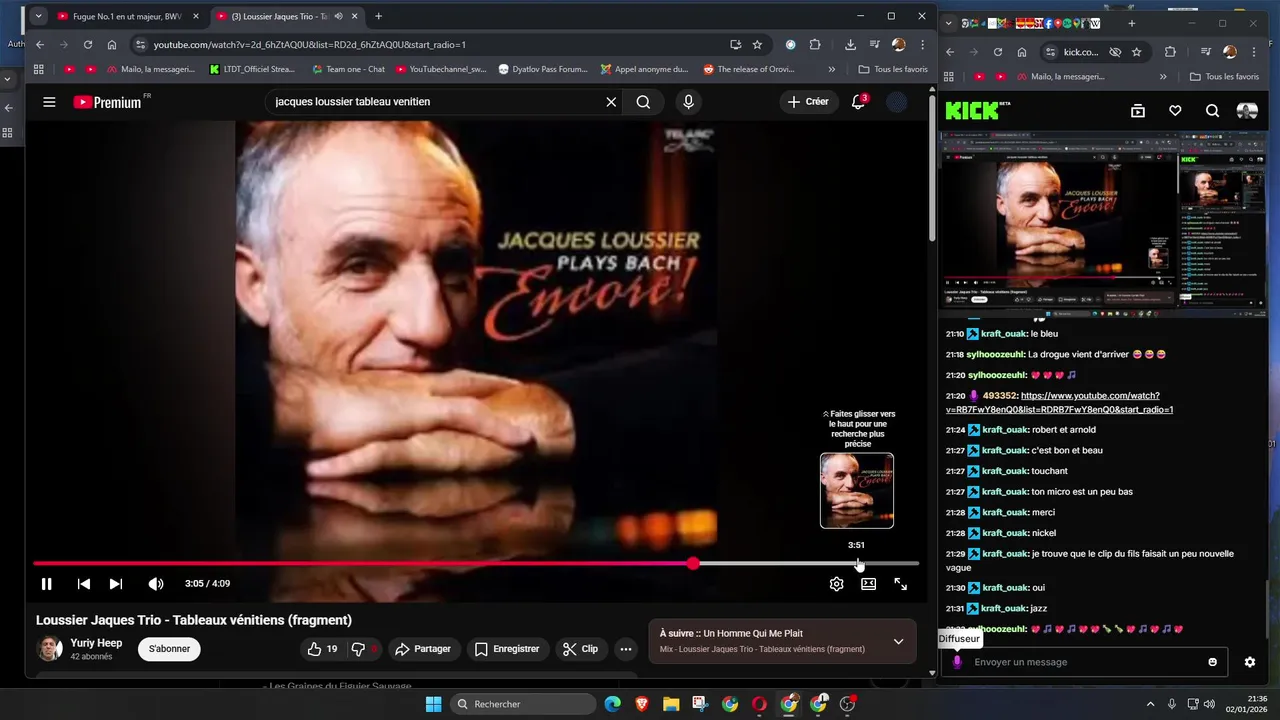Mute the Loussier tab using speaker icon
The width and height of the screenshot is (1280, 720).
coord(339,16)
